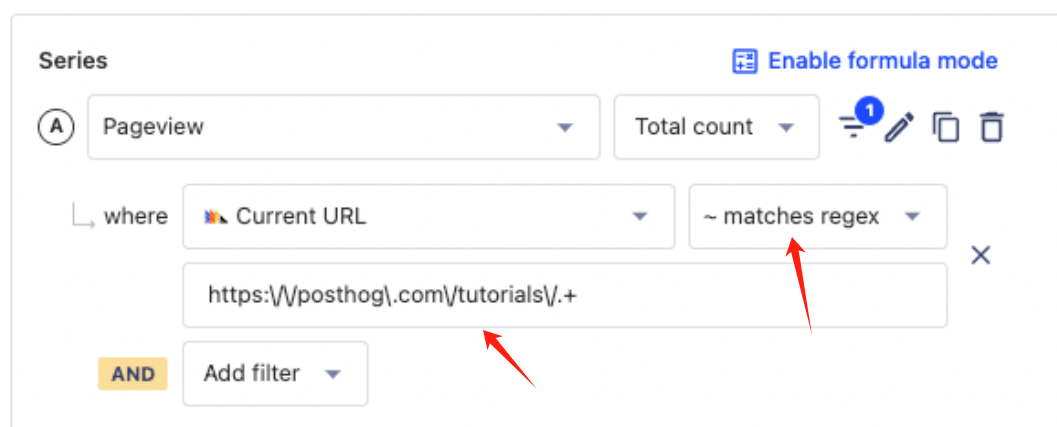The width and height of the screenshot is (1057, 427).
Task: Click the formula mode calculator icon
Action: pos(745,61)
